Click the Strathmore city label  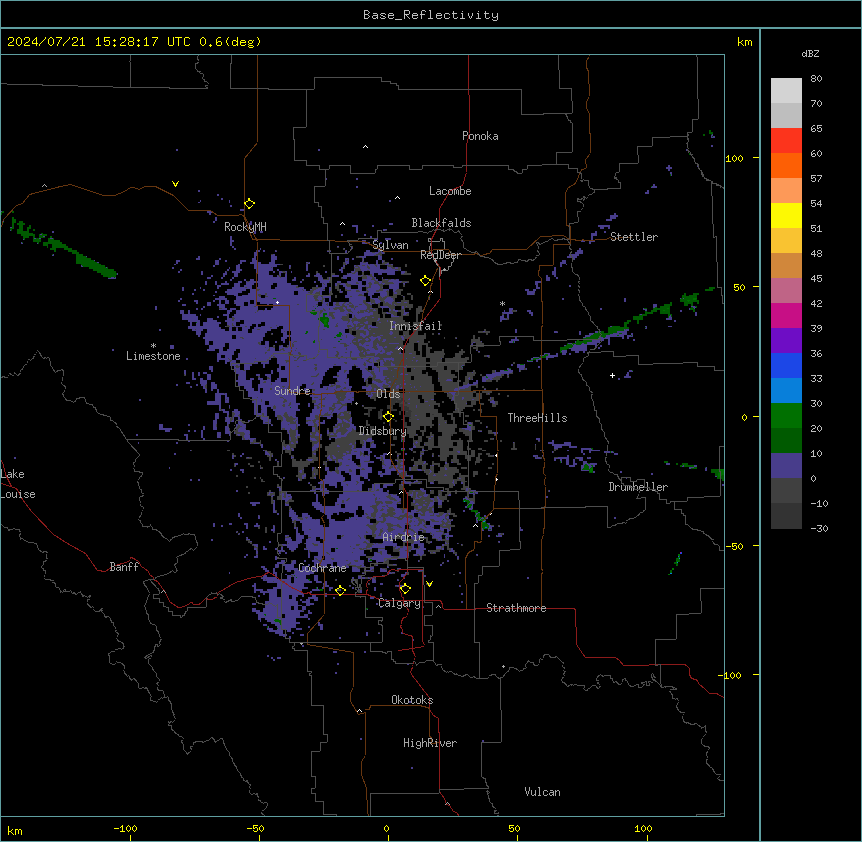click(x=516, y=608)
